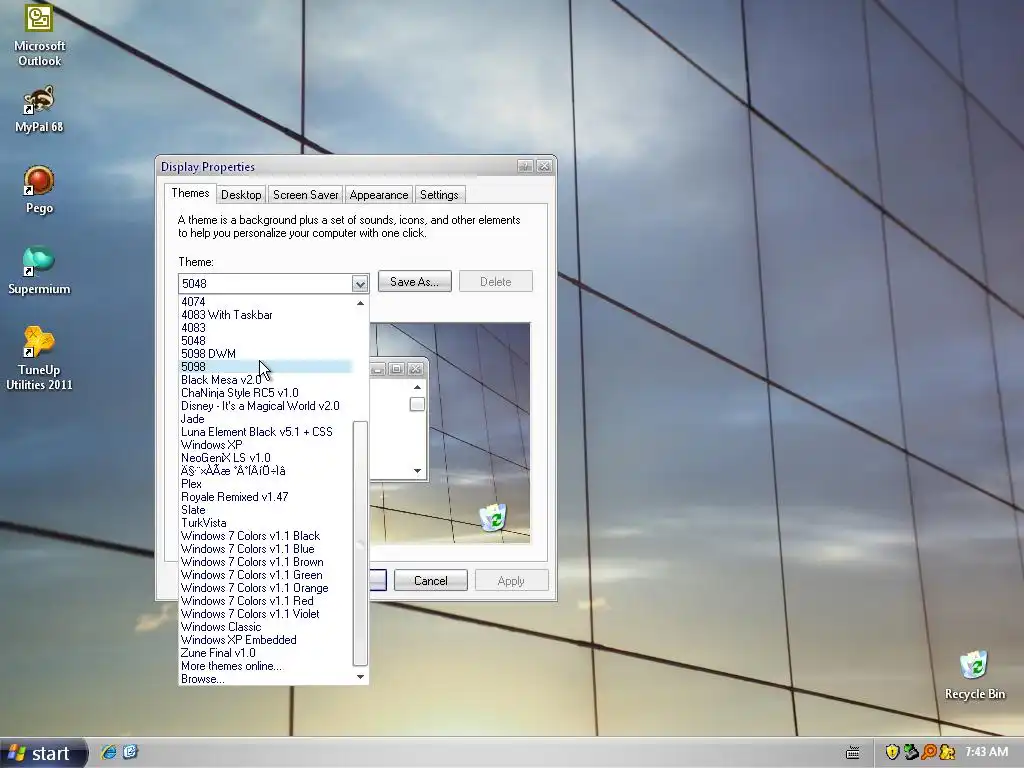Choose Windows 7 Colors v1.1 Brown
This screenshot has height=768, width=1024.
click(x=266, y=562)
